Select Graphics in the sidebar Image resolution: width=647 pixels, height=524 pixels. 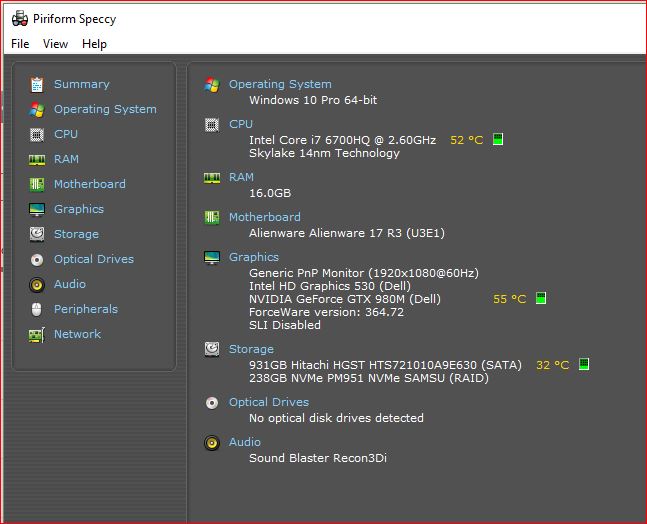coord(79,209)
